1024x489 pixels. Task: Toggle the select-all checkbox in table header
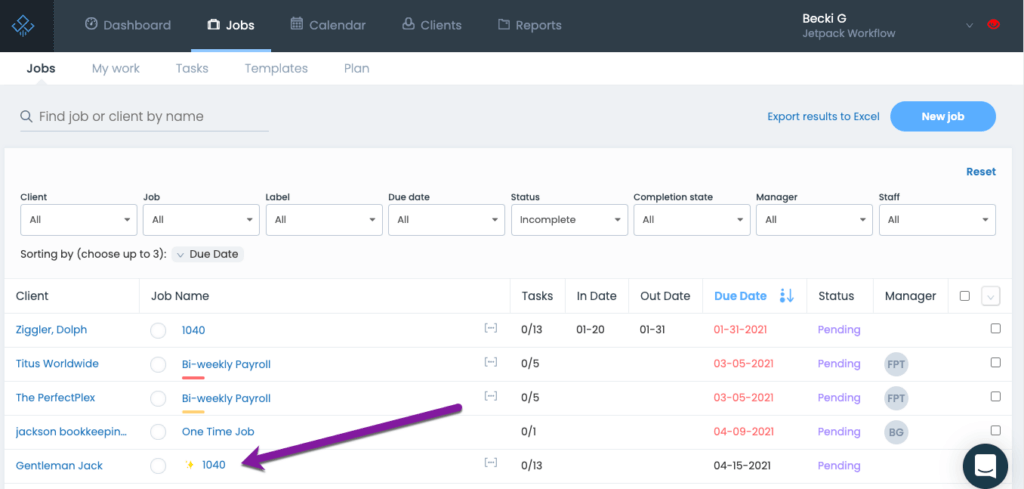[964, 296]
